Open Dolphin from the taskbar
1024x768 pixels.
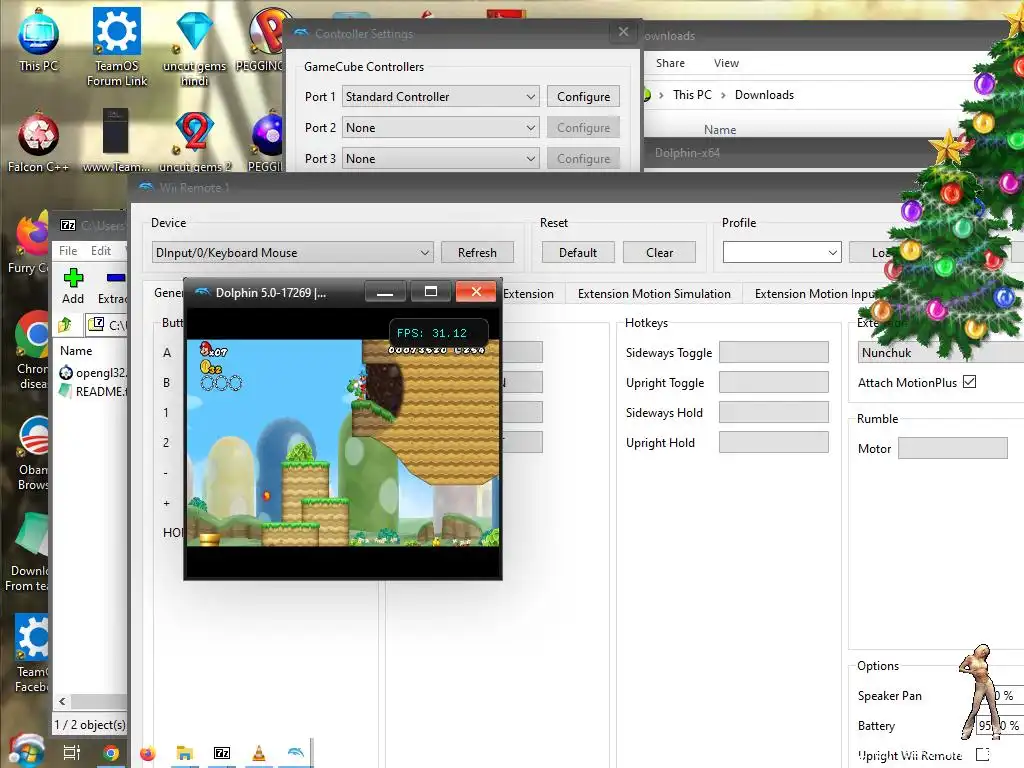pos(295,753)
